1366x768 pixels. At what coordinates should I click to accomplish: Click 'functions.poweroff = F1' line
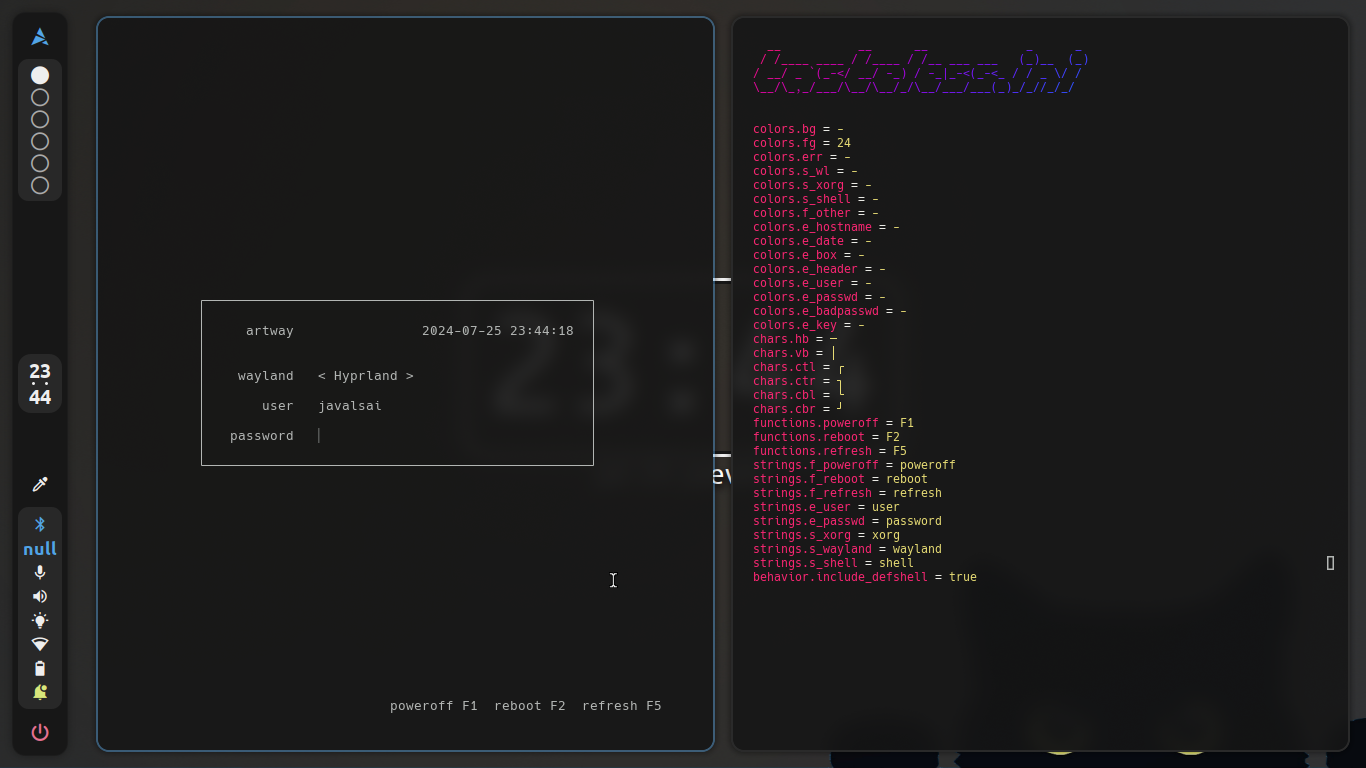coord(833,423)
